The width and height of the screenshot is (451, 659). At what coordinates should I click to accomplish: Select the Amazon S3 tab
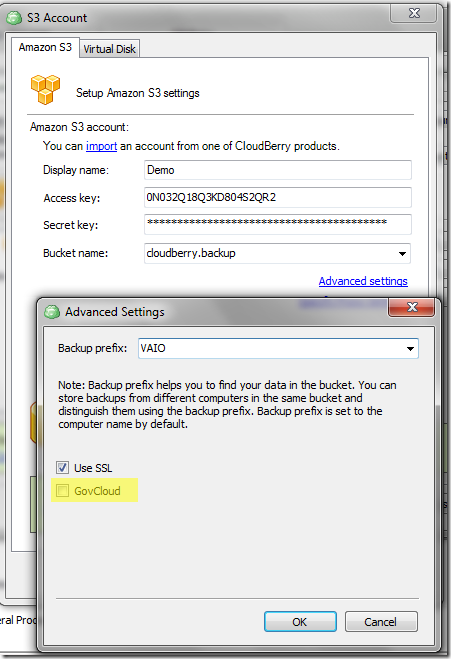[45, 47]
